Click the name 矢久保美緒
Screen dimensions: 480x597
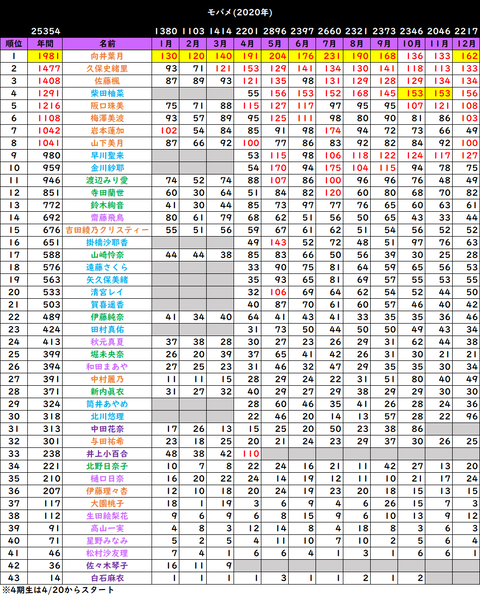point(107,280)
